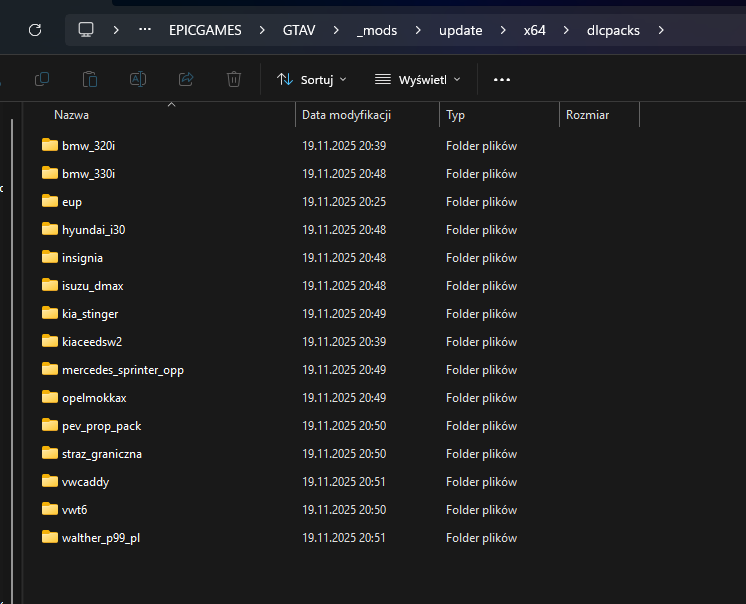
Task: Select the walther_p99_pl folder
Action: [x=100, y=538]
